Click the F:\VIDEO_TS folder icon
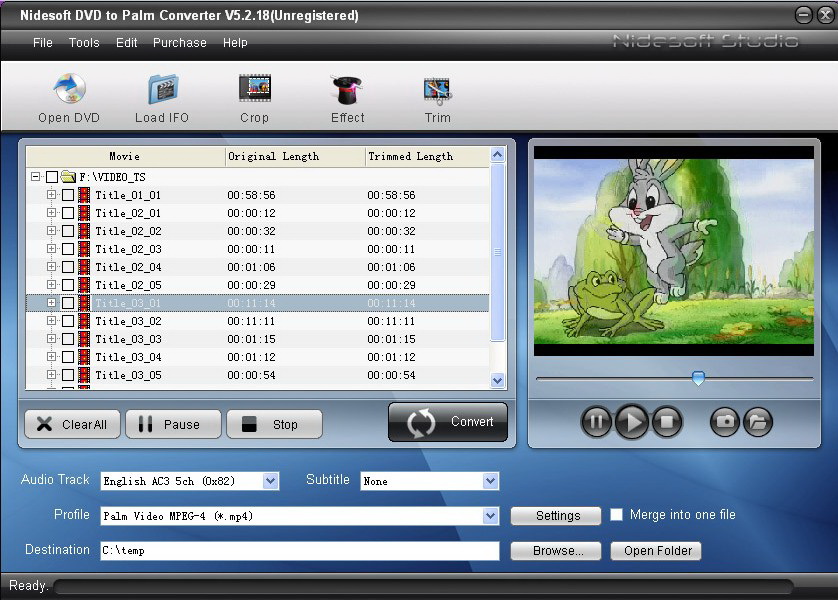 pos(68,176)
